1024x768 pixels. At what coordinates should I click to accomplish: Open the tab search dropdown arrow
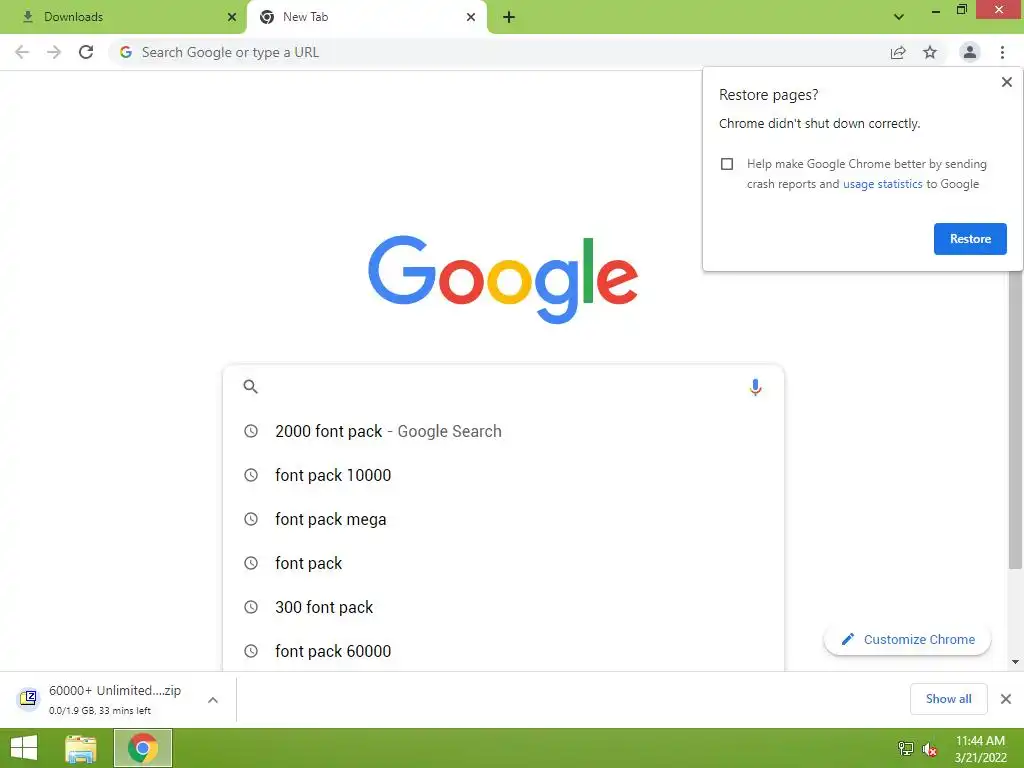[899, 17]
